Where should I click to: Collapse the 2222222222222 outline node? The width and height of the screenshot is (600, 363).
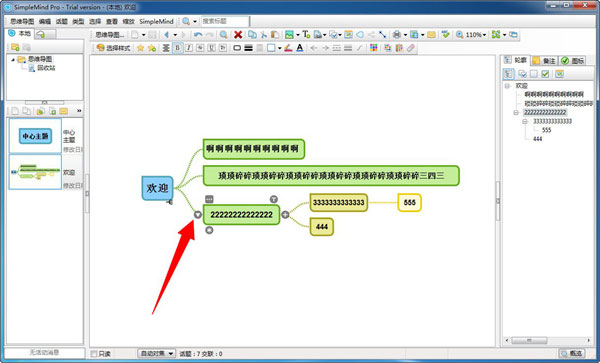click(x=516, y=112)
